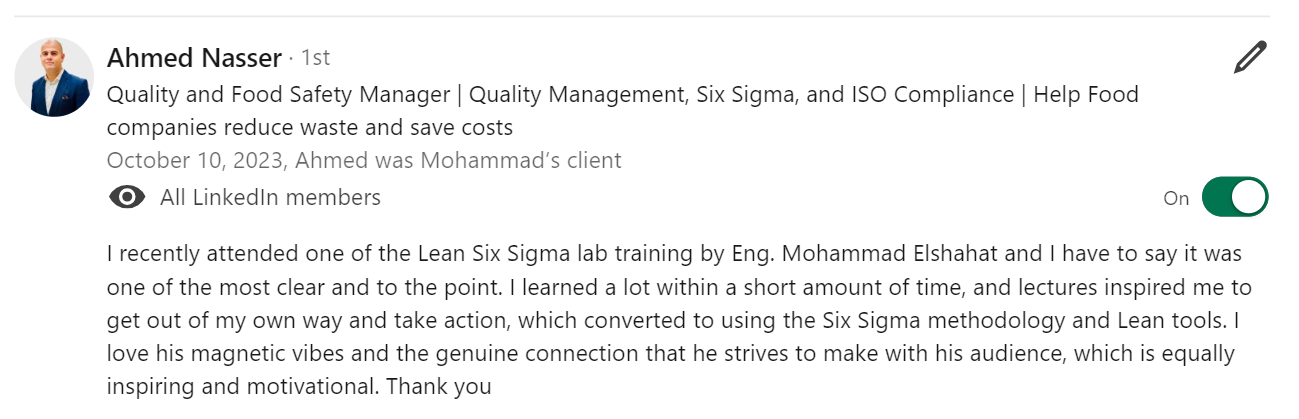Open the Ahmed Nasser name link
Image resolution: width=1299 pixels, height=419 pixels.
tap(194, 58)
